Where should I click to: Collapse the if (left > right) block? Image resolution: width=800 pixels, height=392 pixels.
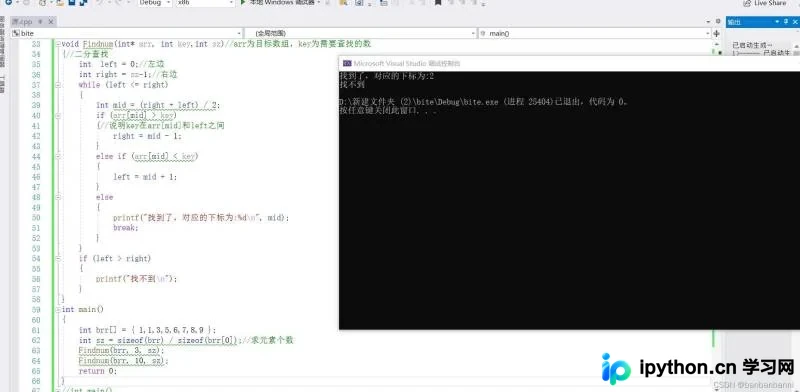coord(58,258)
